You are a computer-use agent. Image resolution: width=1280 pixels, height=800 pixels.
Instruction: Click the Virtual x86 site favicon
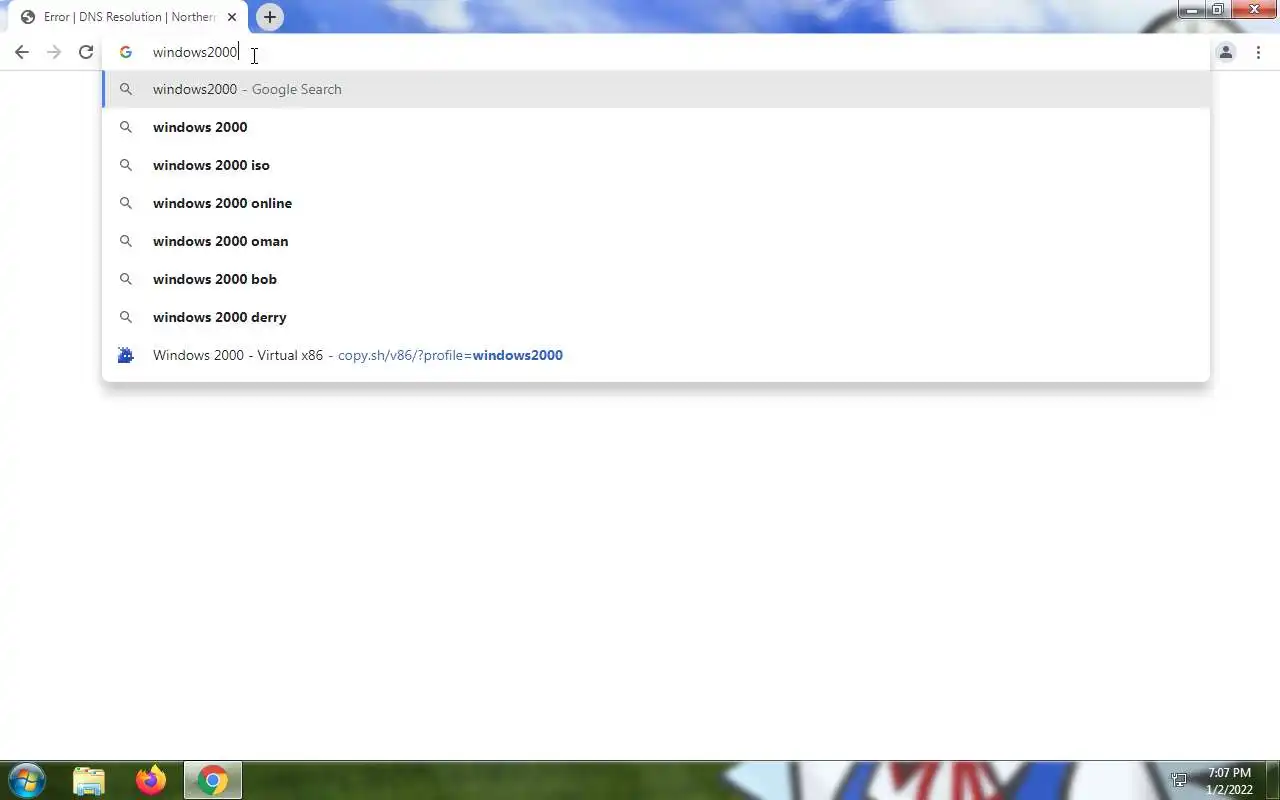[126, 355]
